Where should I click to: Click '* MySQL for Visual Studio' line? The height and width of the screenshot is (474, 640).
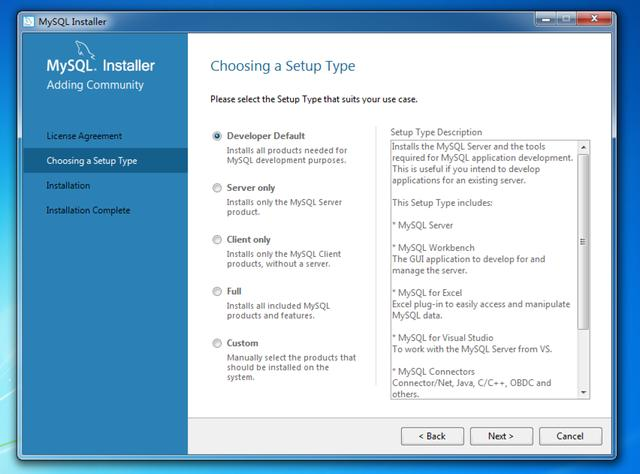(443, 338)
